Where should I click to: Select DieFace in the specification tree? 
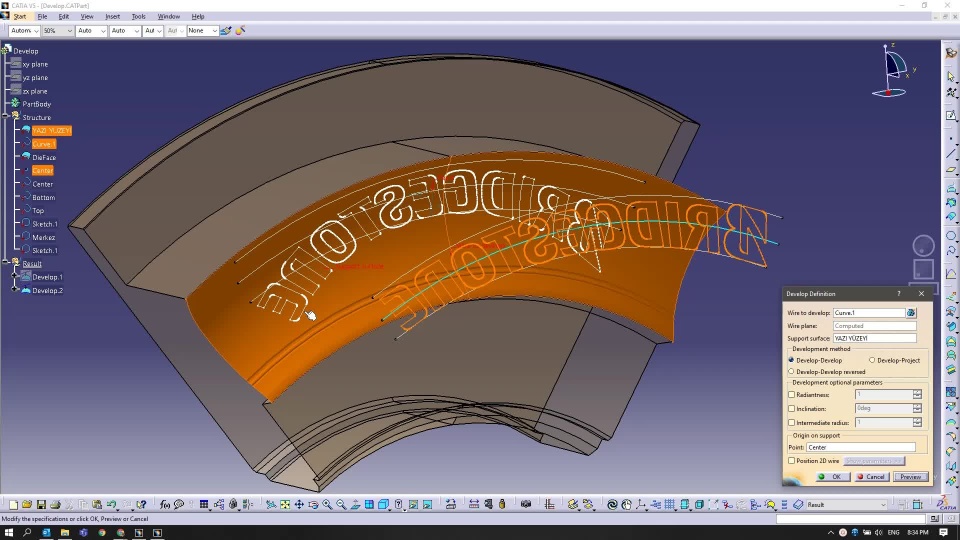tap(44, 157)
